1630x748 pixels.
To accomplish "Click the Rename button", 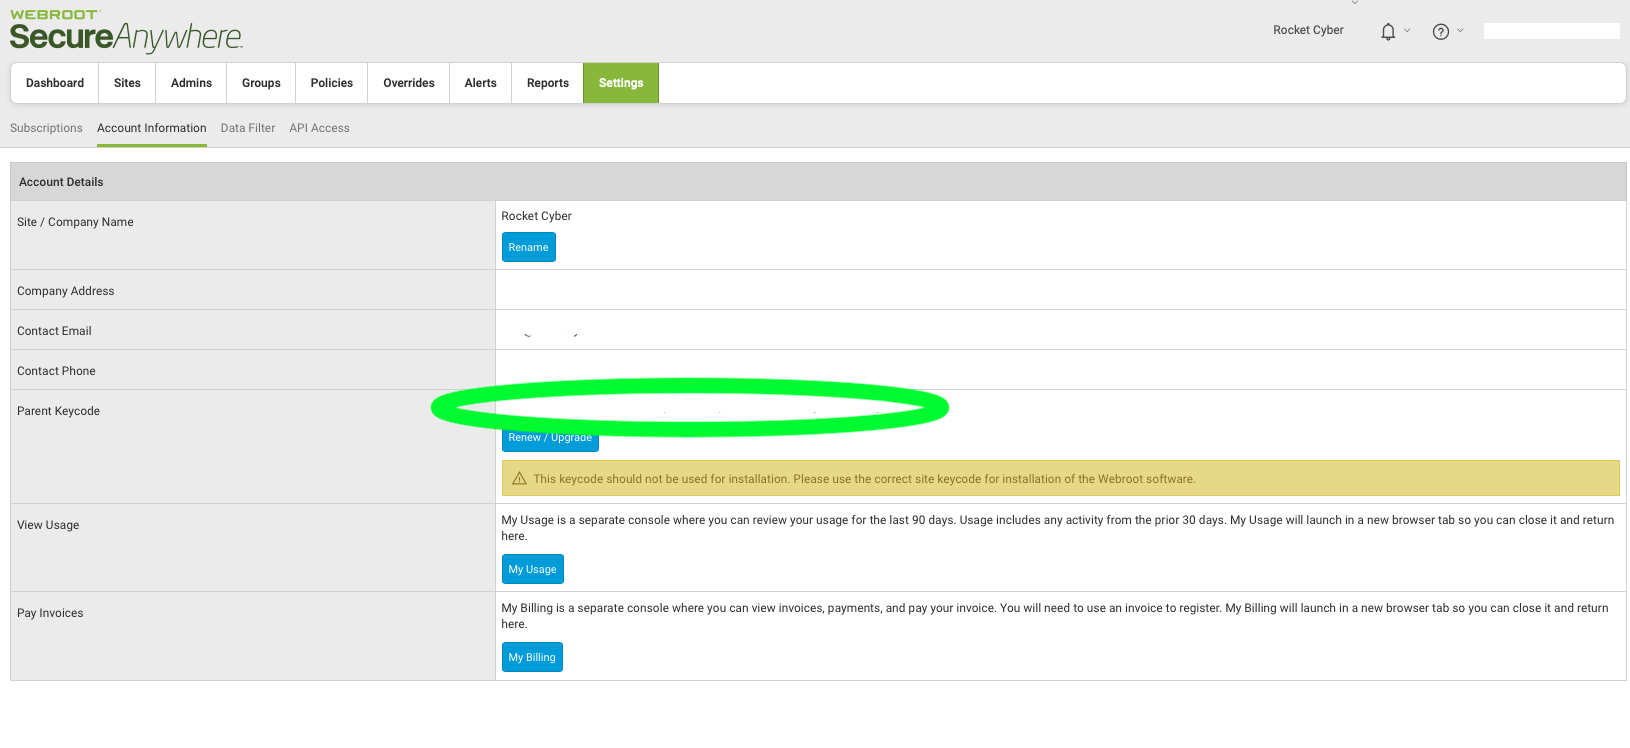I will 528,247.
